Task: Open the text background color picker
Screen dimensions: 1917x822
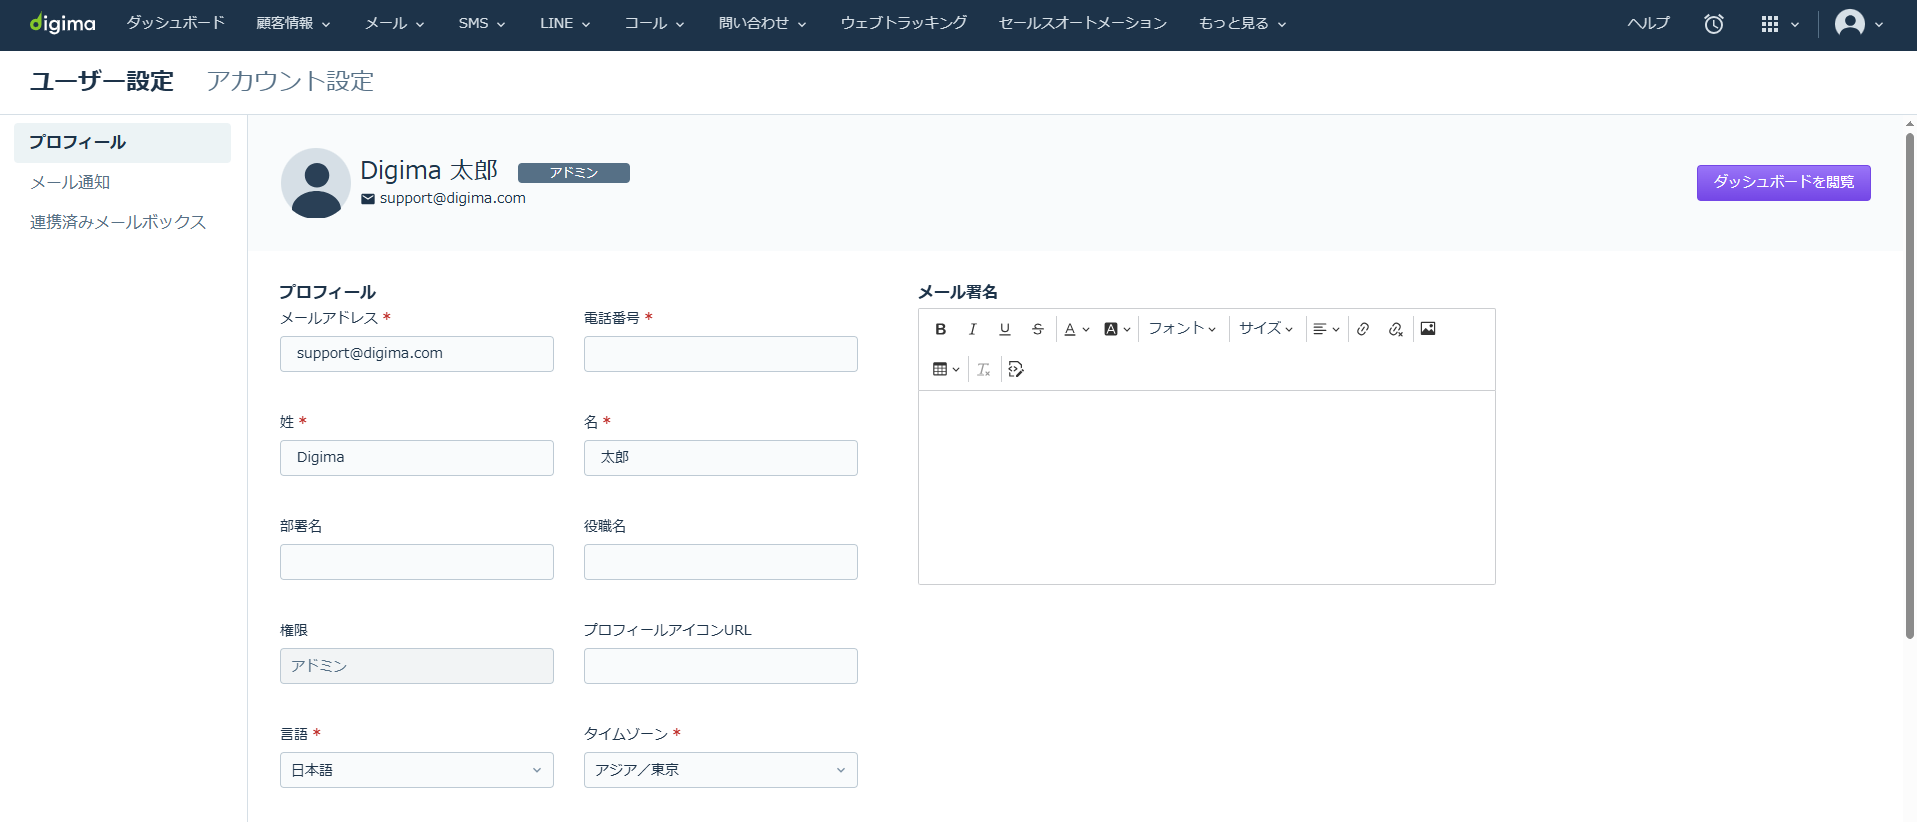Action: (1117, 329)
